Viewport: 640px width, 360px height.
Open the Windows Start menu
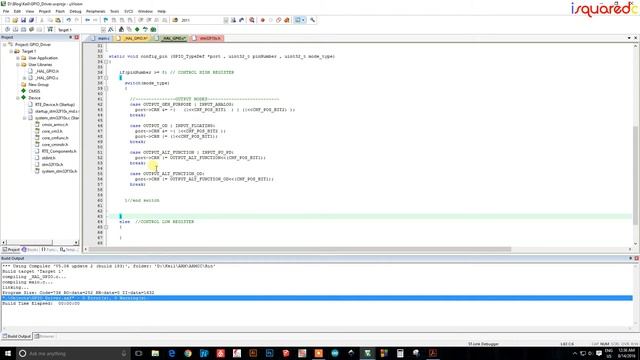tap(8, 353)
